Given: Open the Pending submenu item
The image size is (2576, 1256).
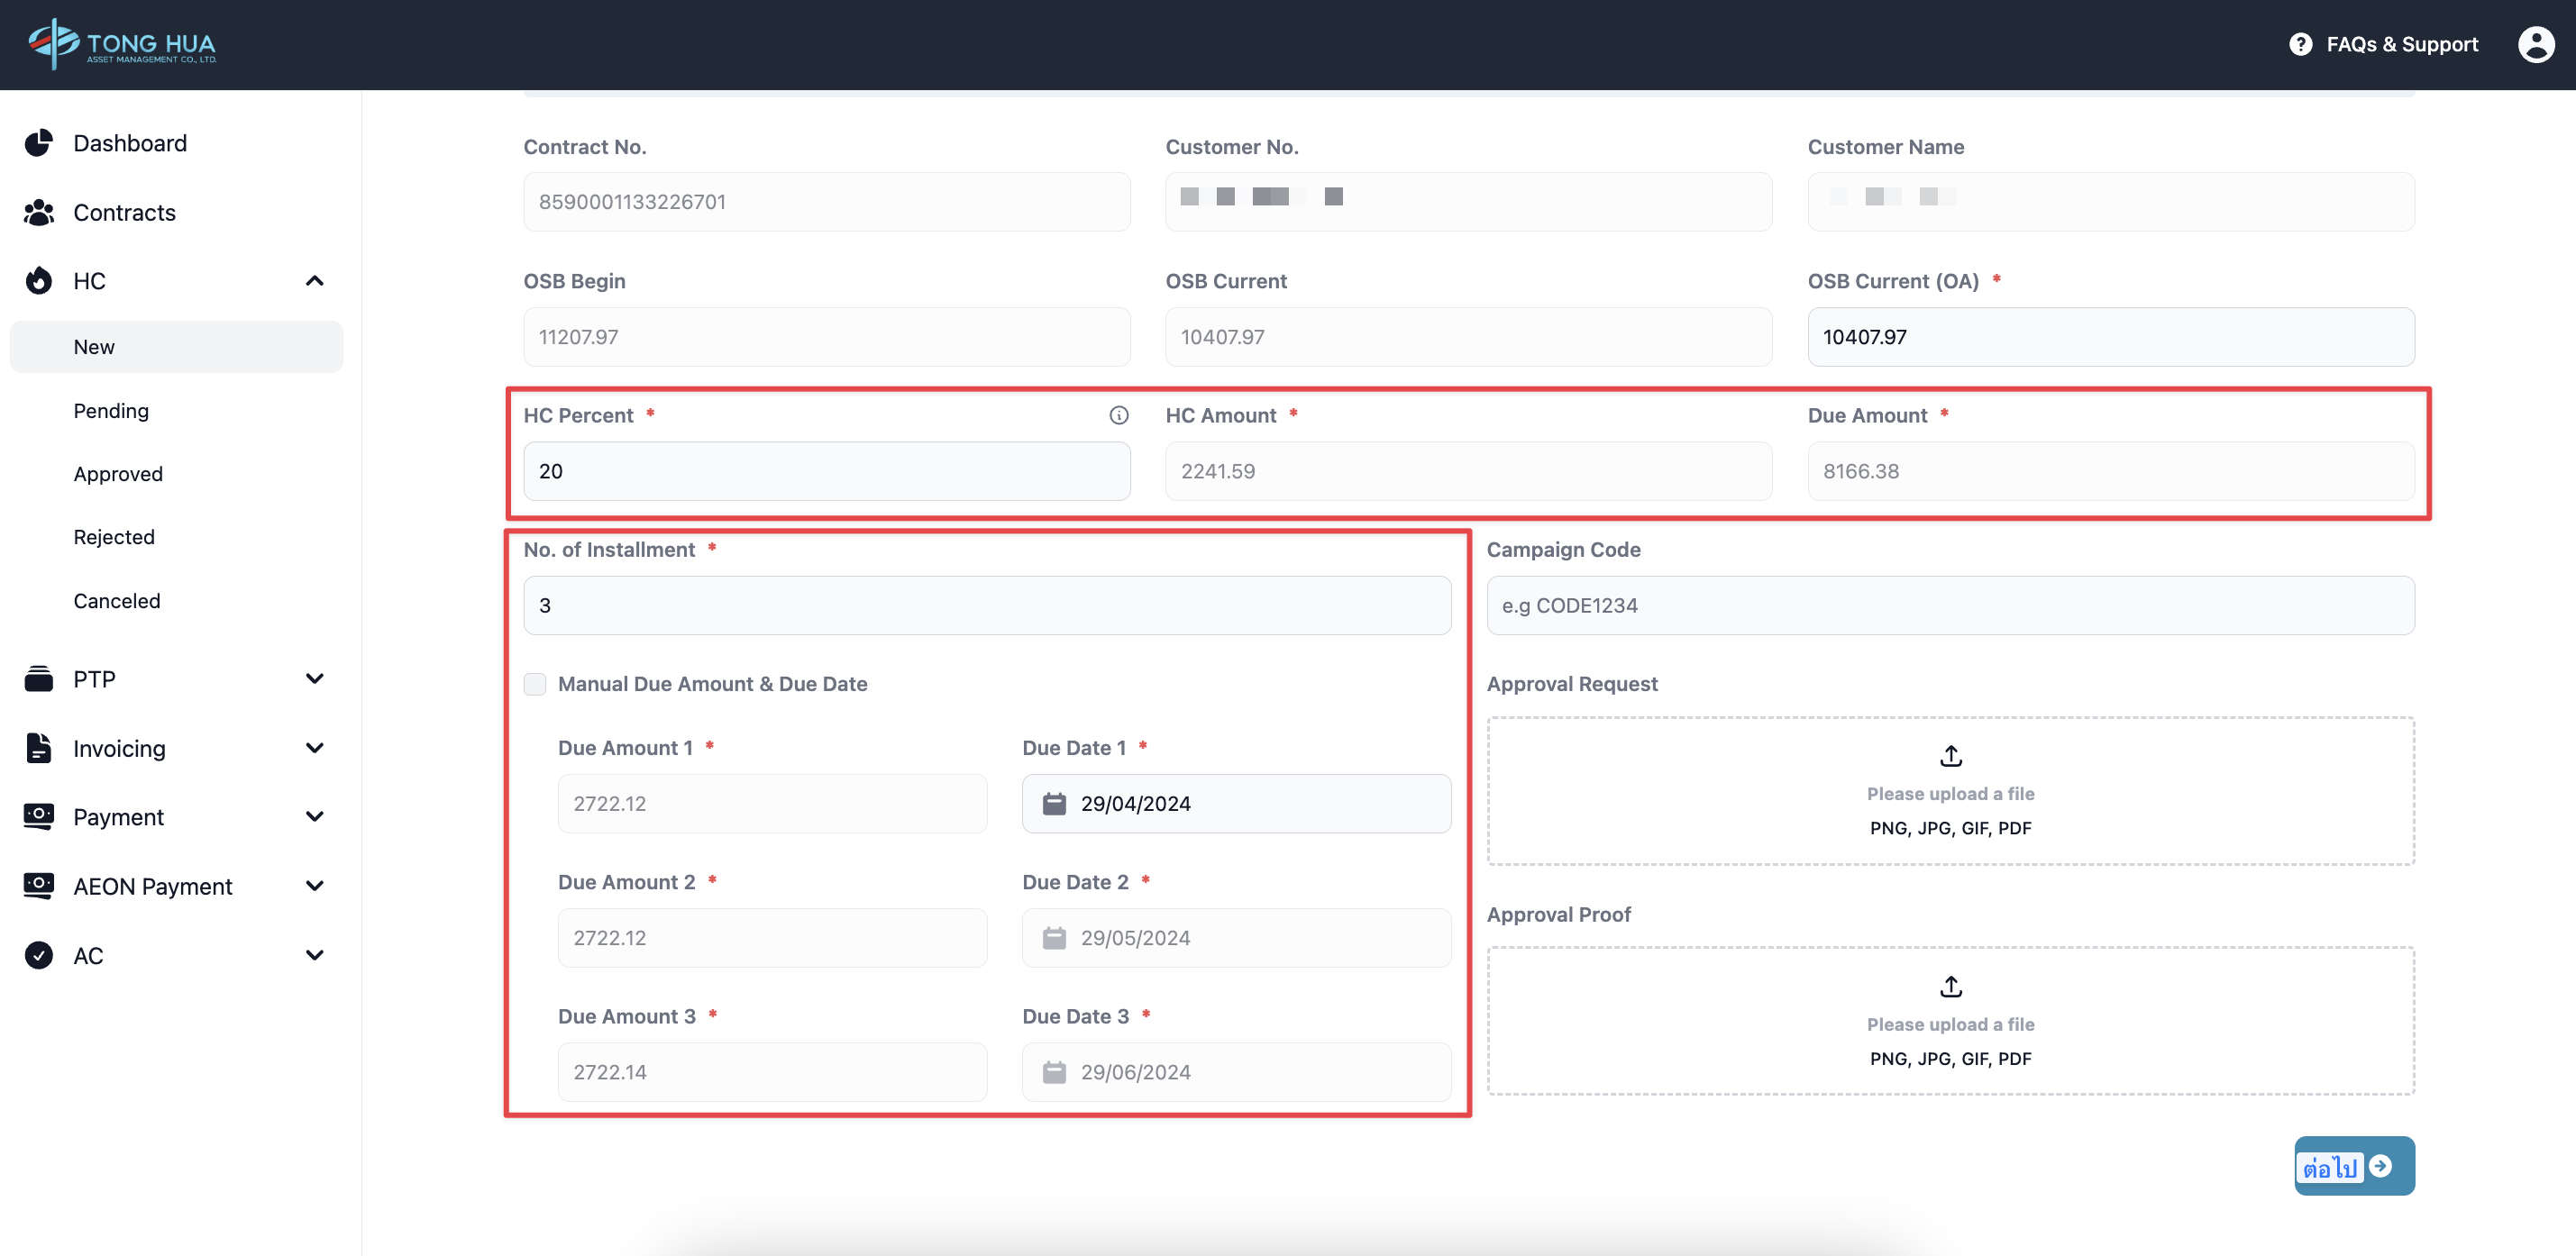Looking at the screenshot, I should (111, 411).
